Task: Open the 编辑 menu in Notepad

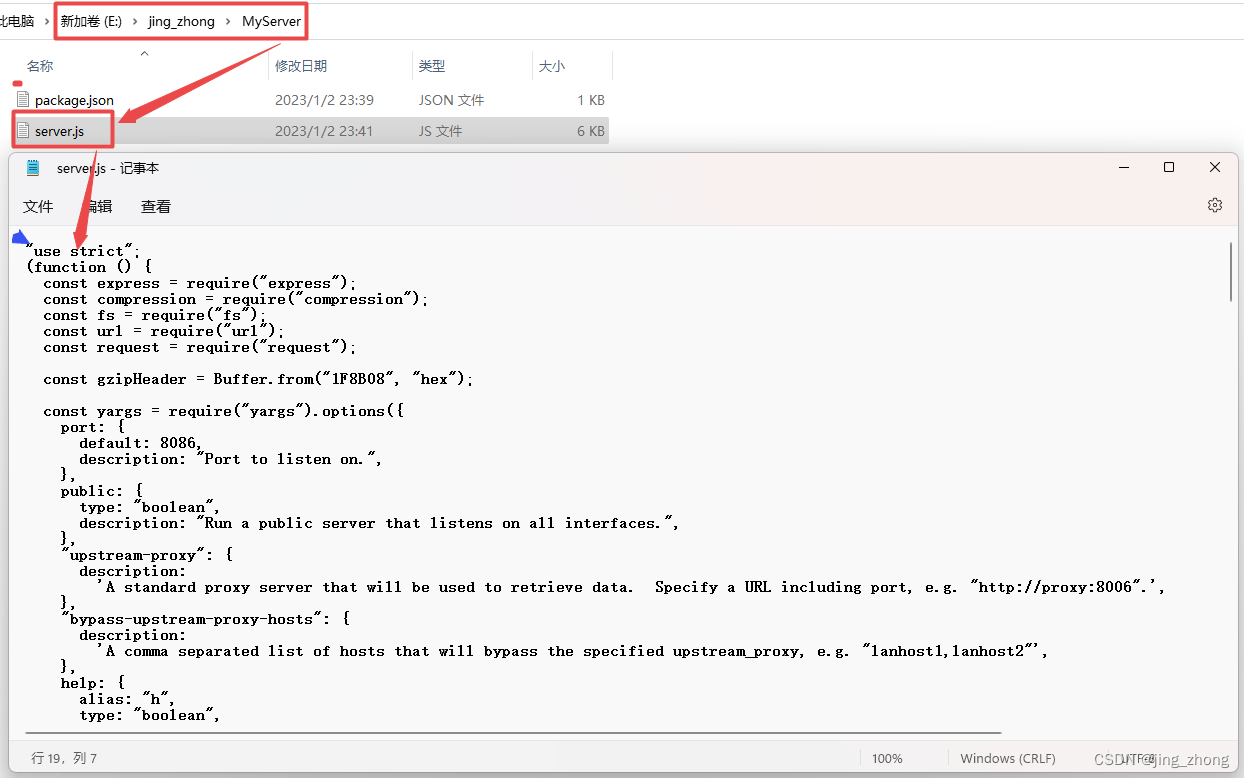Action: [97, 206]
